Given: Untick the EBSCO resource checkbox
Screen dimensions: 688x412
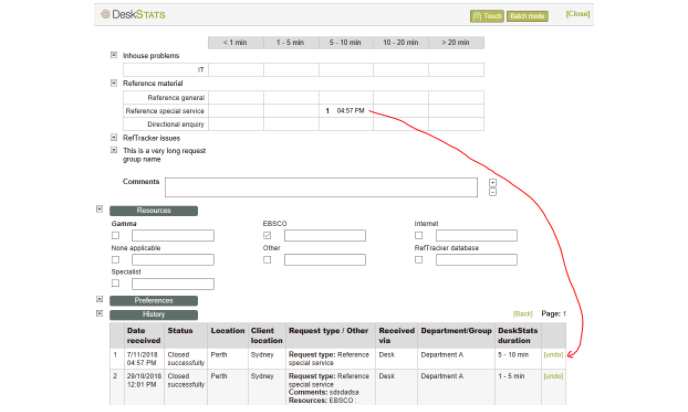Looking at the screenshot, I should [267, 235].
